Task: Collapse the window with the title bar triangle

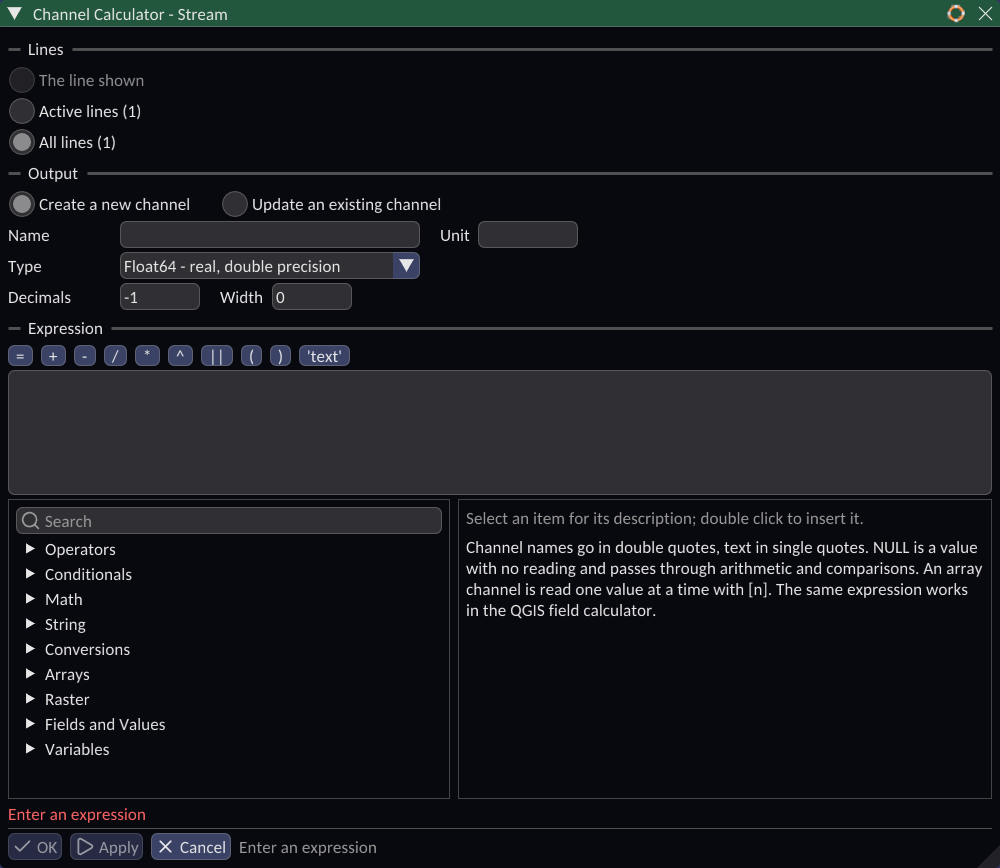Action: (x=15, y=13)
